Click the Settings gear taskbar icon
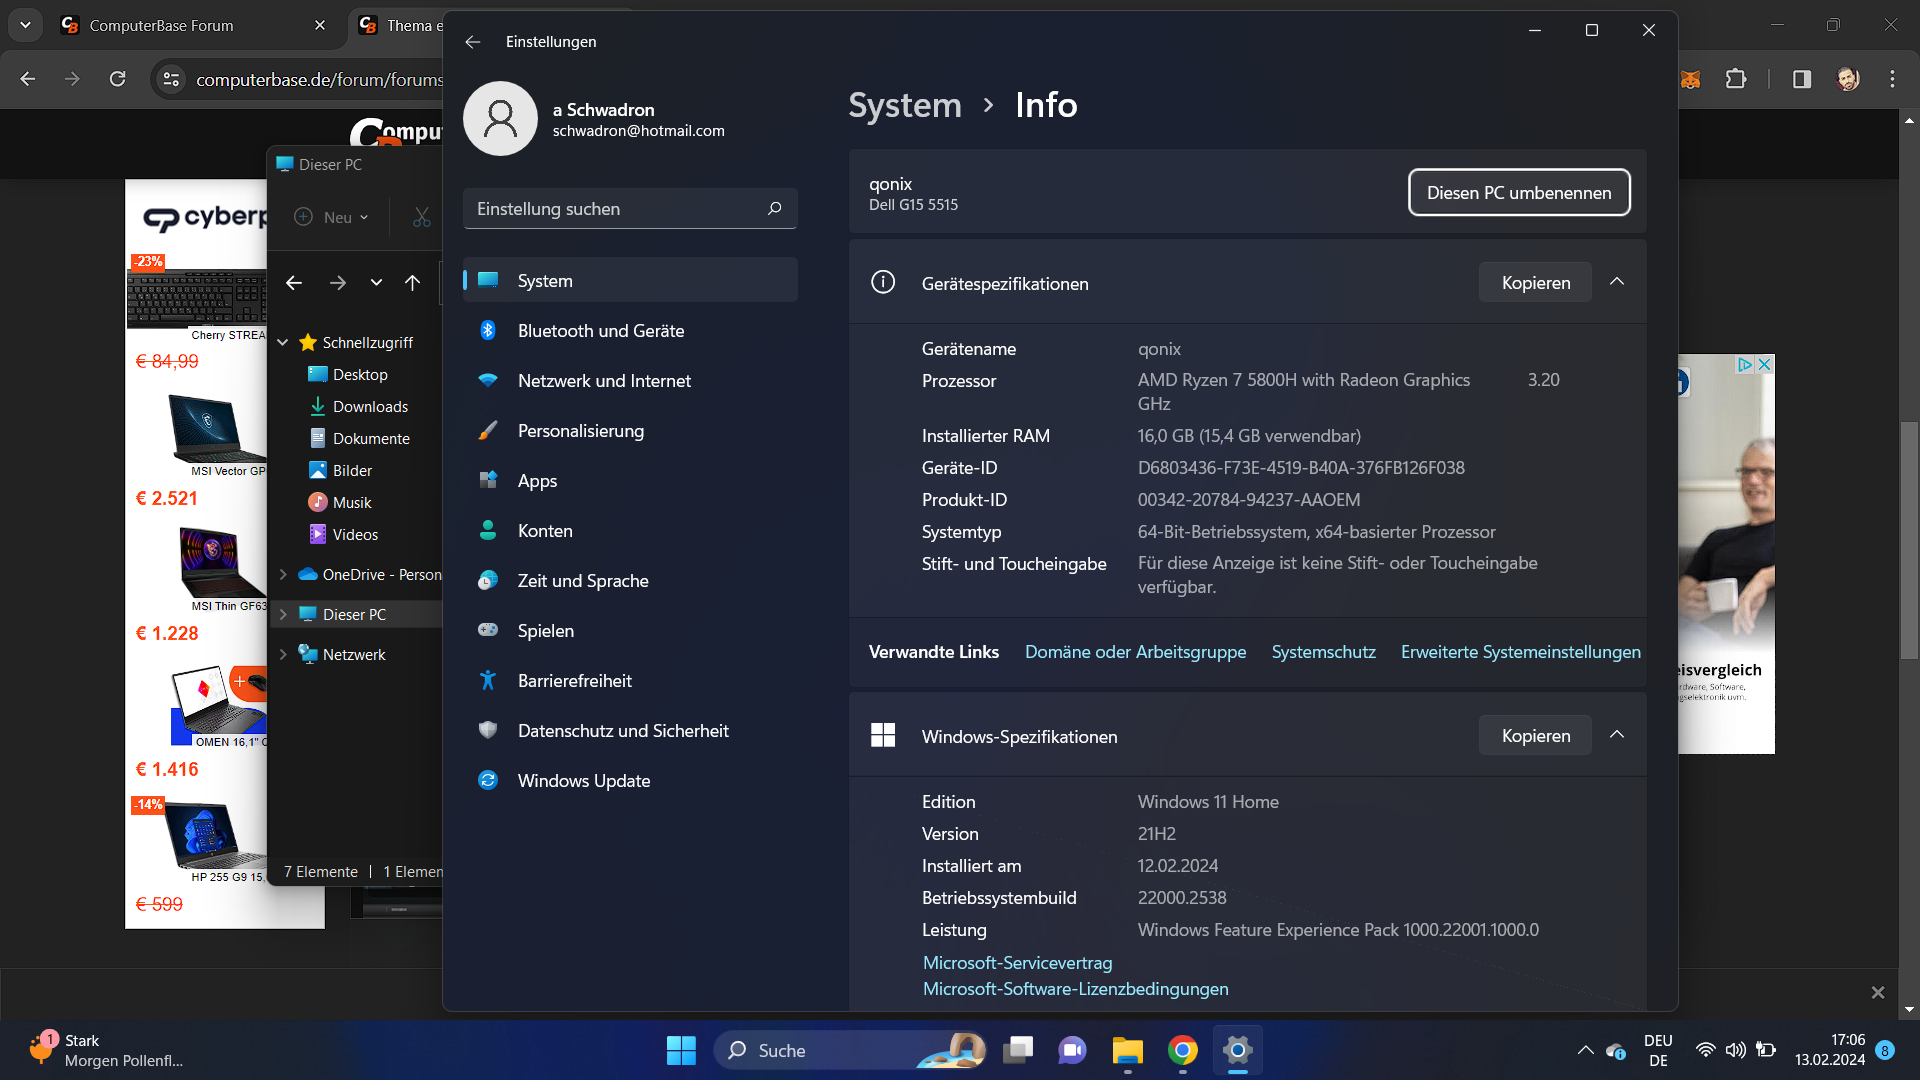Screen dimensions: 1920x1080 pyautogui.click(x=1237, y=1050)
